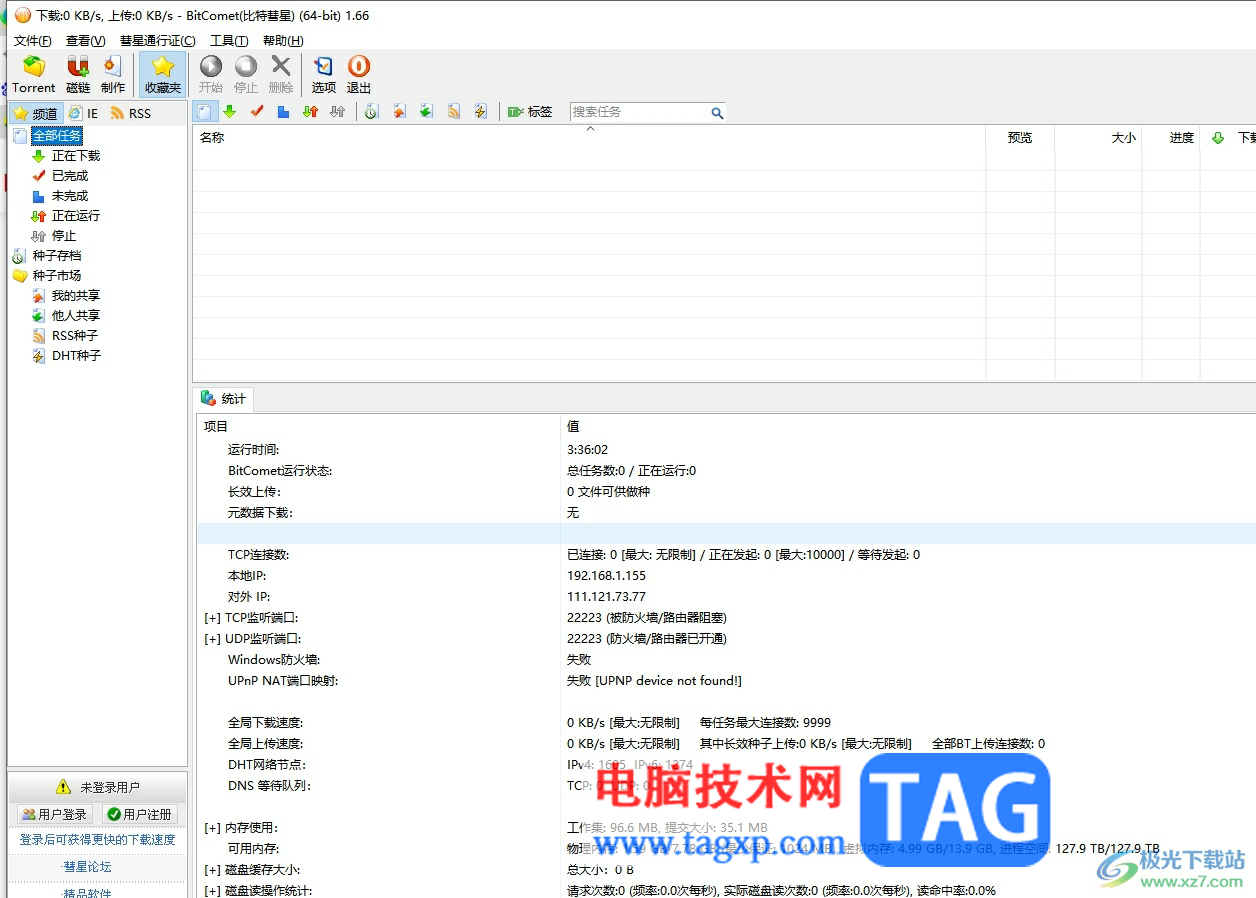Open the 制作 make-torrent tool
The image size is (1256, 898).
[113, 74]
